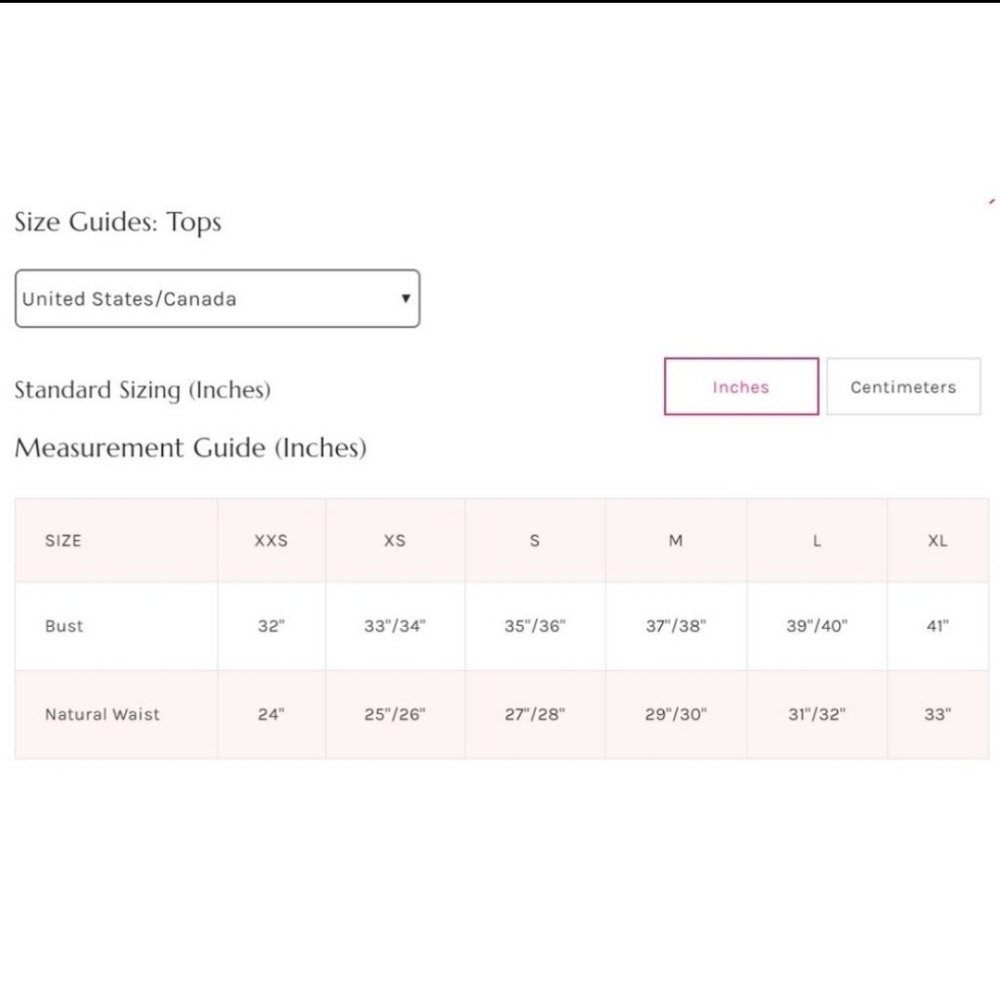This screenshot has width=1000, height=1000.
Task: Open the United States/Canada region dropdown
Action: (217, 298)
